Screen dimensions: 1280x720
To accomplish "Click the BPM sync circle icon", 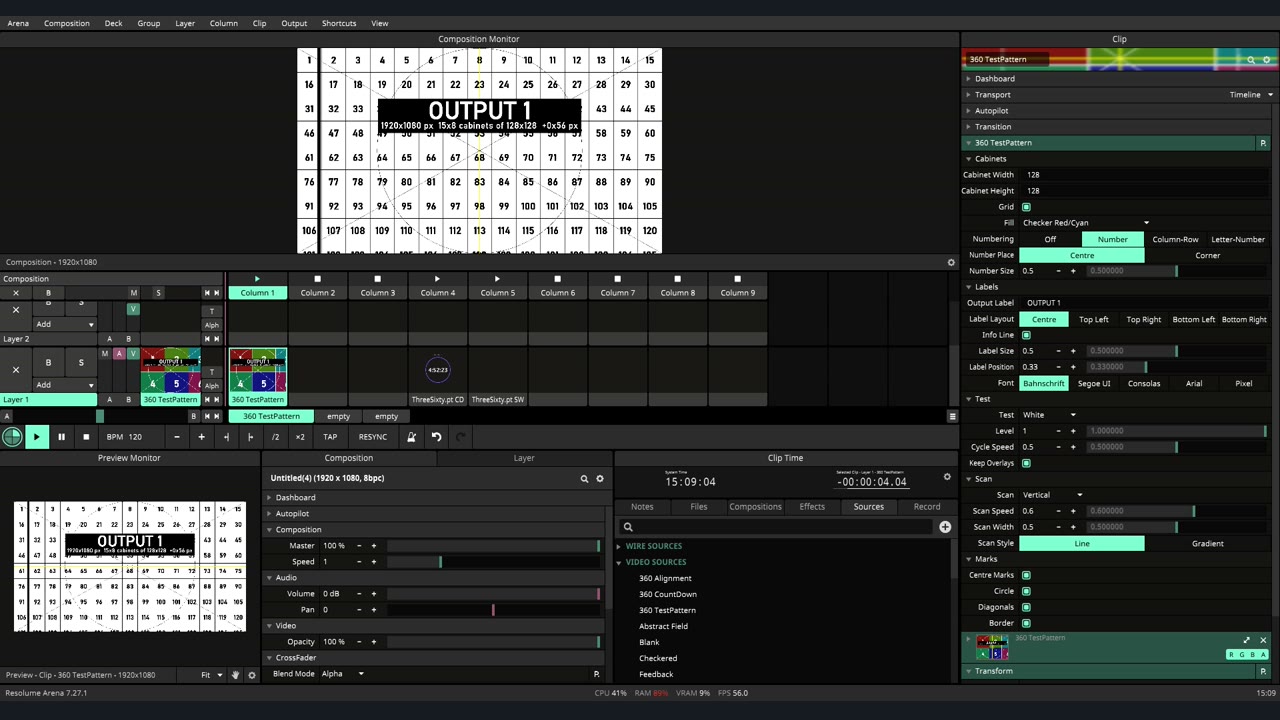I will [x=12, y=437].
